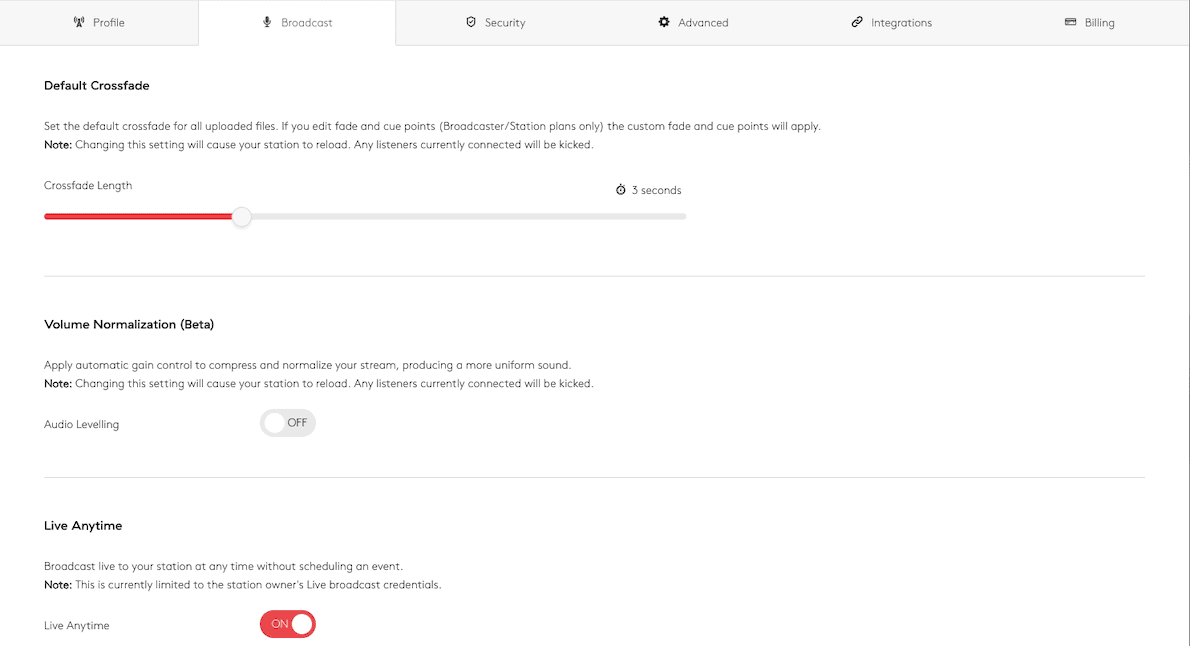Open the Profile tab label
Screen dimensions: 1190x646
click(x=109, y=23)
